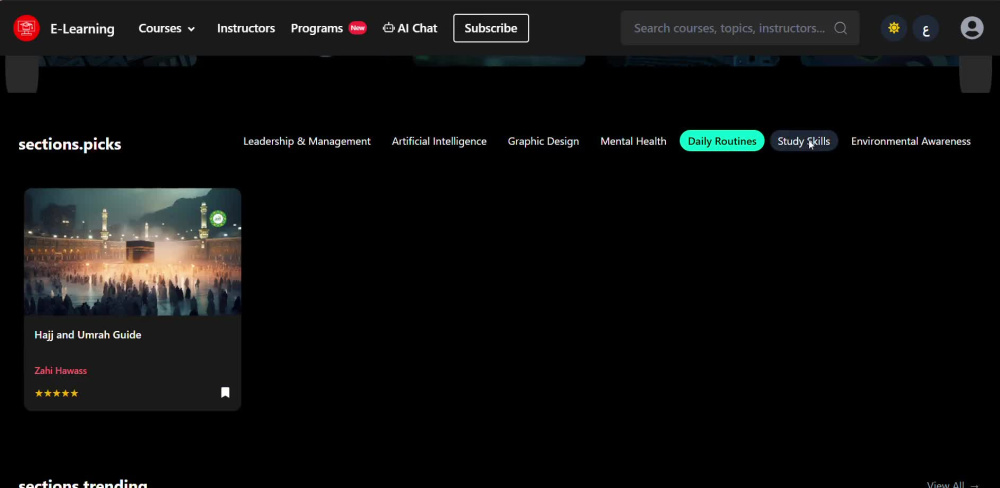Expand the Courses dropdown menu
The width and height of the screenshot is (1000, 488).
point(166,29)
